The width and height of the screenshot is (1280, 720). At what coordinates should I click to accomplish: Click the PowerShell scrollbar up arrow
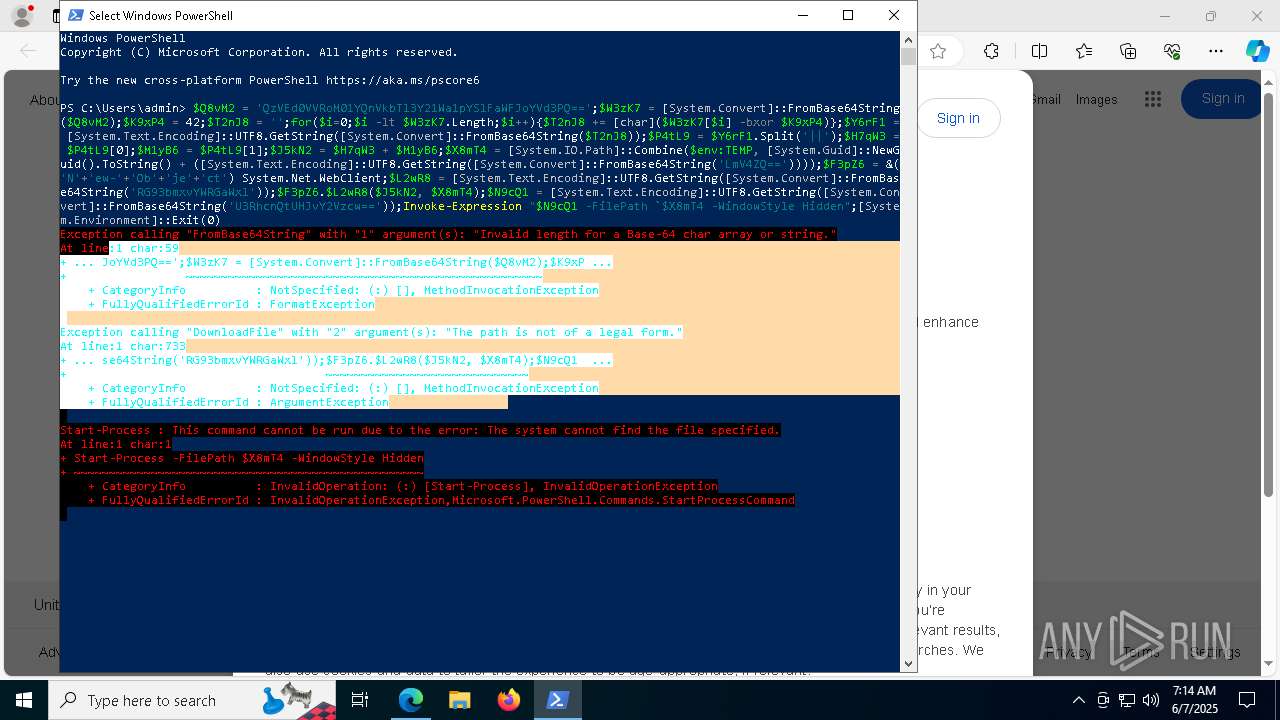(908, 39)
